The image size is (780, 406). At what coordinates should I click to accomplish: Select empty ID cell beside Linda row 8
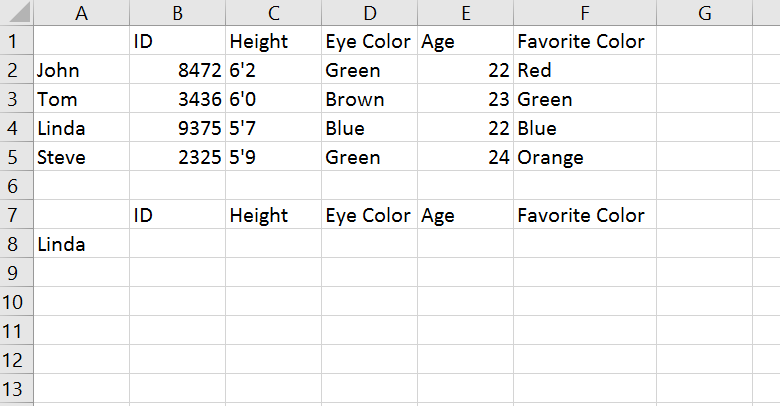(178, 244)
